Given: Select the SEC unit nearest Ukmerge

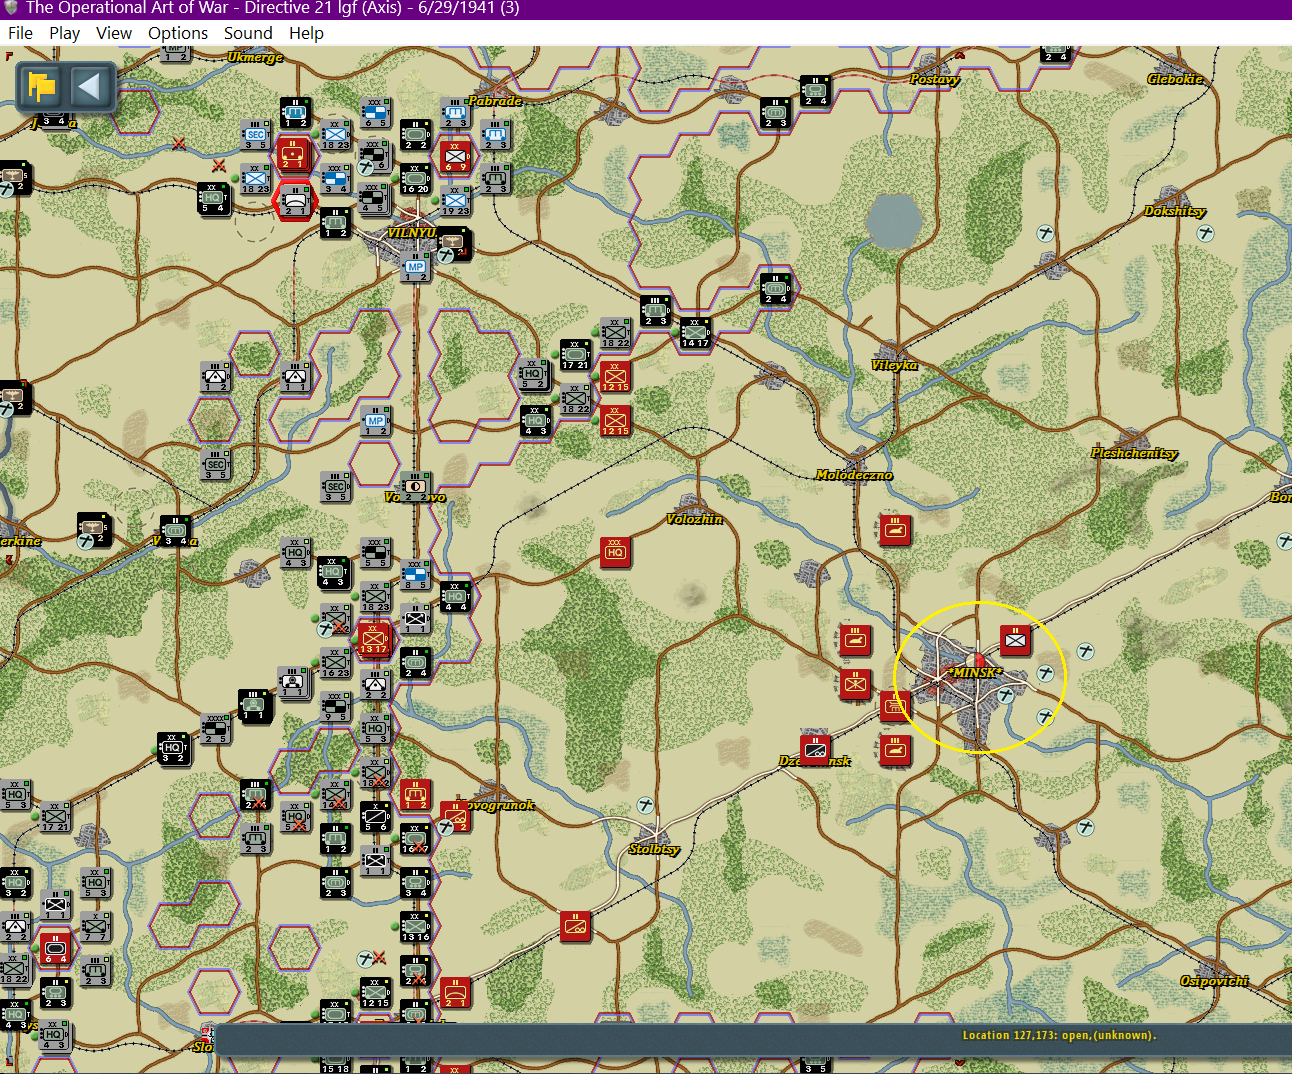Looking at the screenshot, I should coord(256,135).
